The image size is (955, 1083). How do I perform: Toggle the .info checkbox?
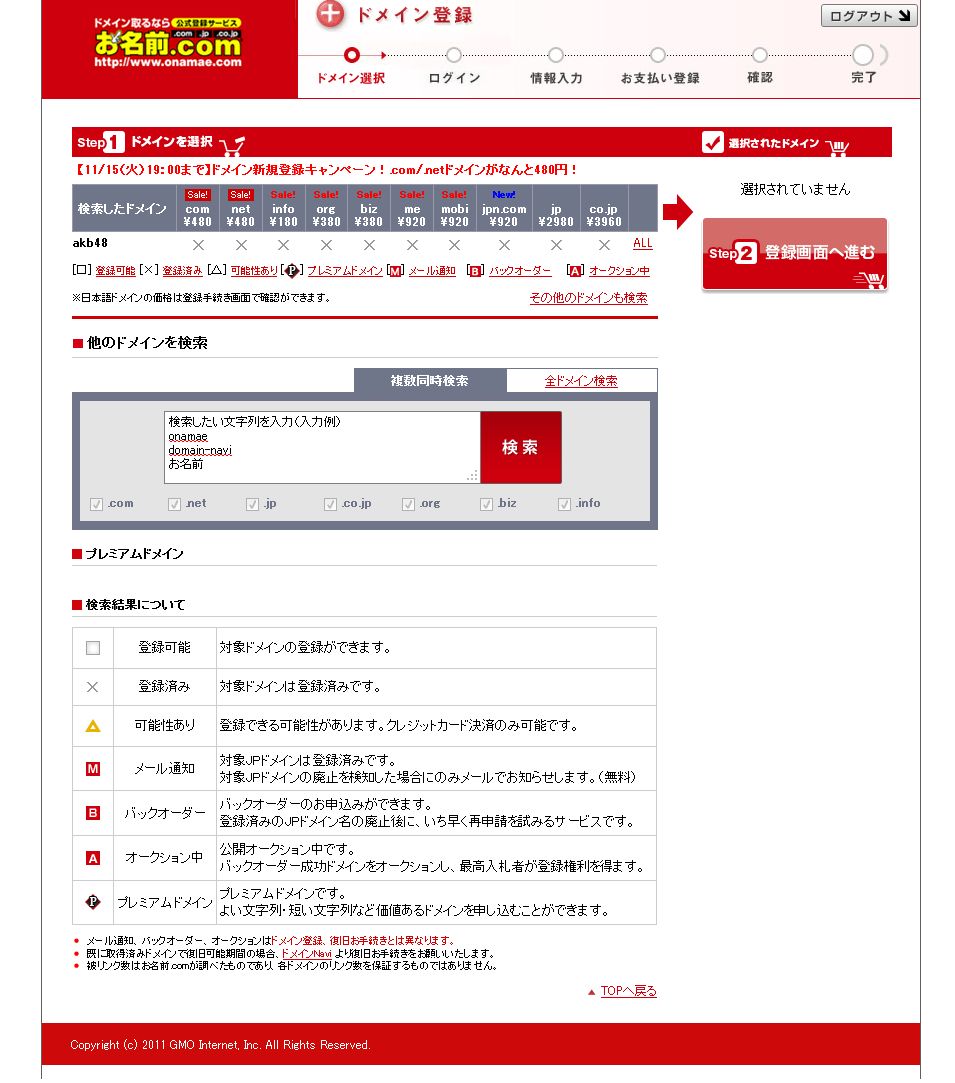click(564, 505)
